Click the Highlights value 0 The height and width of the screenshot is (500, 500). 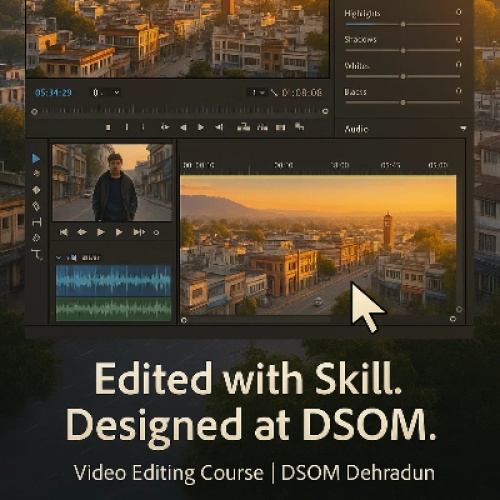459,12
